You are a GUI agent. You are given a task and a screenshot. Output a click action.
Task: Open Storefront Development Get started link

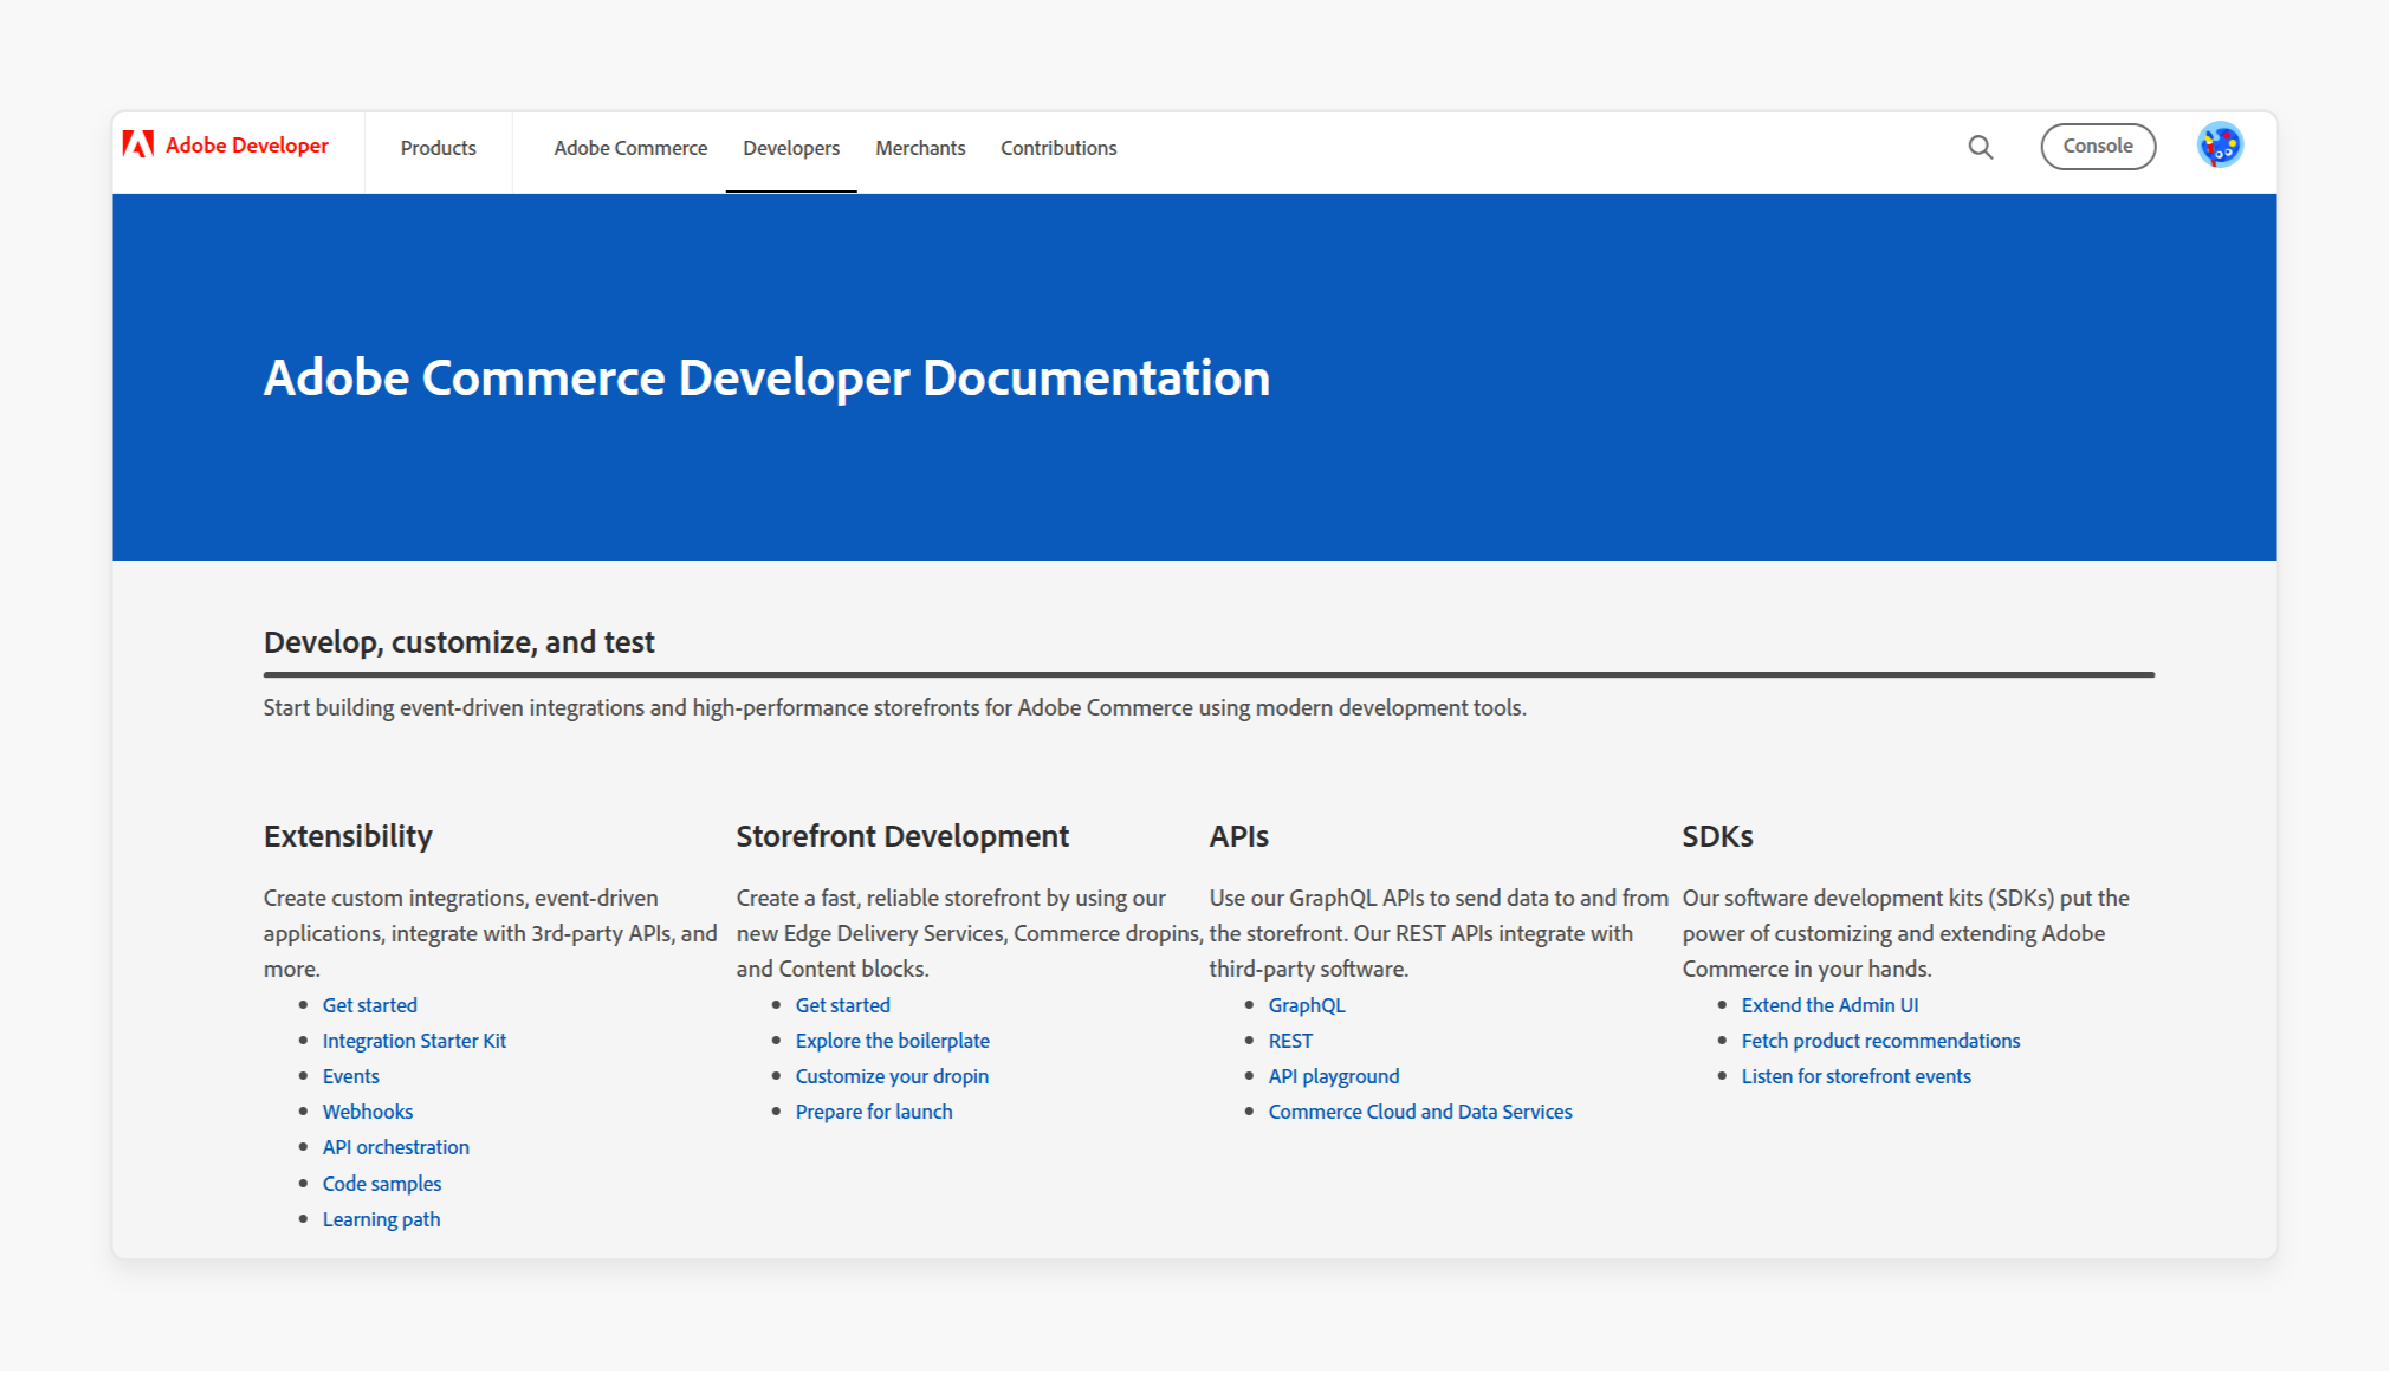coord(842,1005)
